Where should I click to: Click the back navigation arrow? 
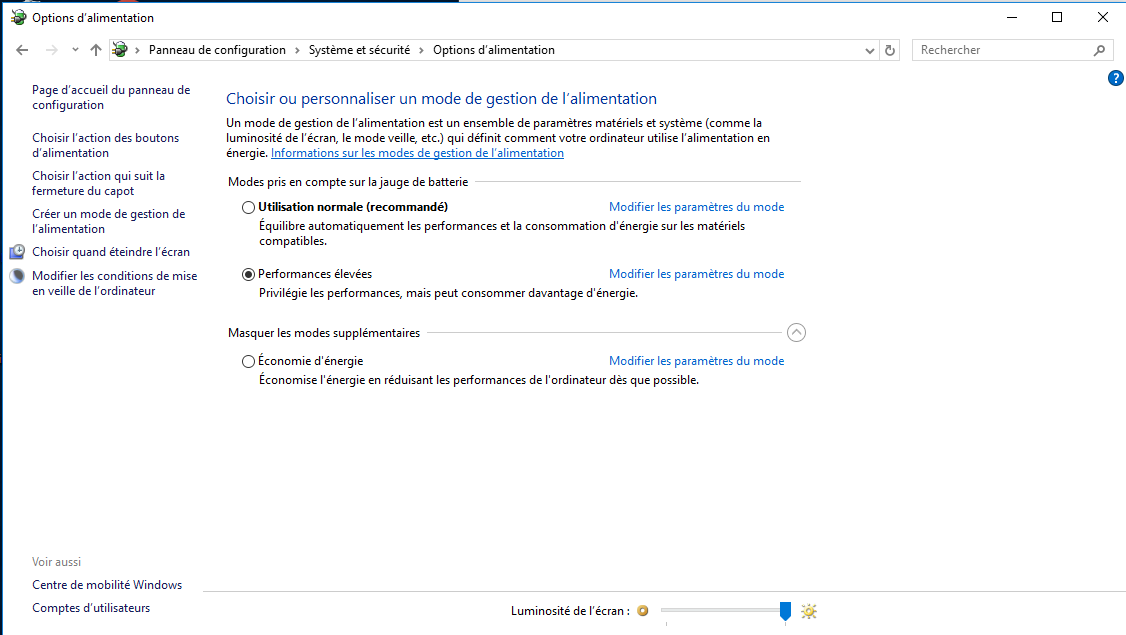[22, 50]
